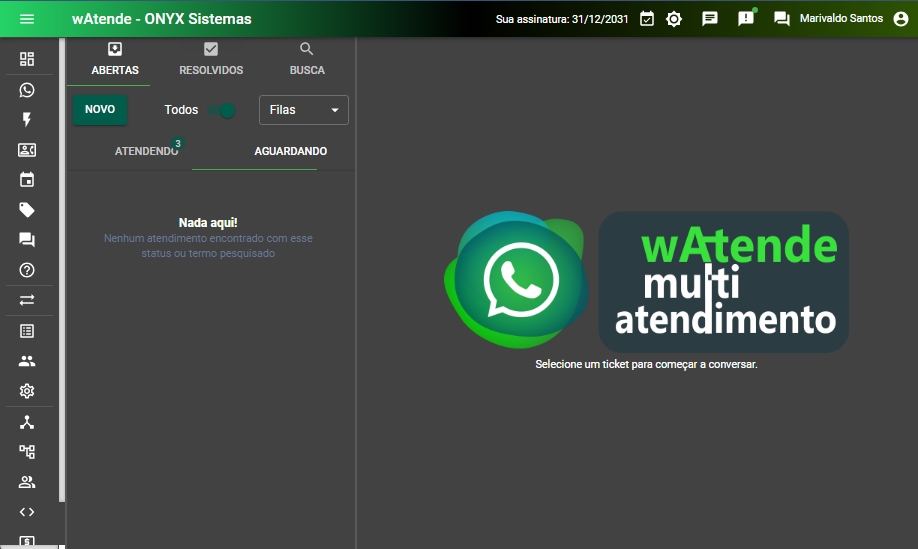918x549 pixels.
Task: Select the ATENDENDO tab
Action: tap(146, 151)
